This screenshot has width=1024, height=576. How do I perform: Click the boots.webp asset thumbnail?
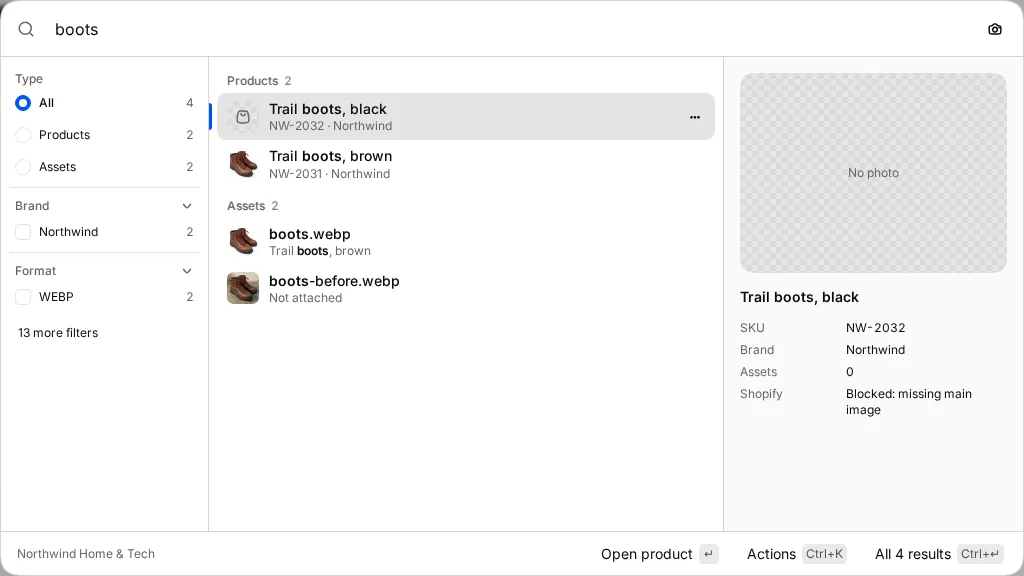(243, 242)
